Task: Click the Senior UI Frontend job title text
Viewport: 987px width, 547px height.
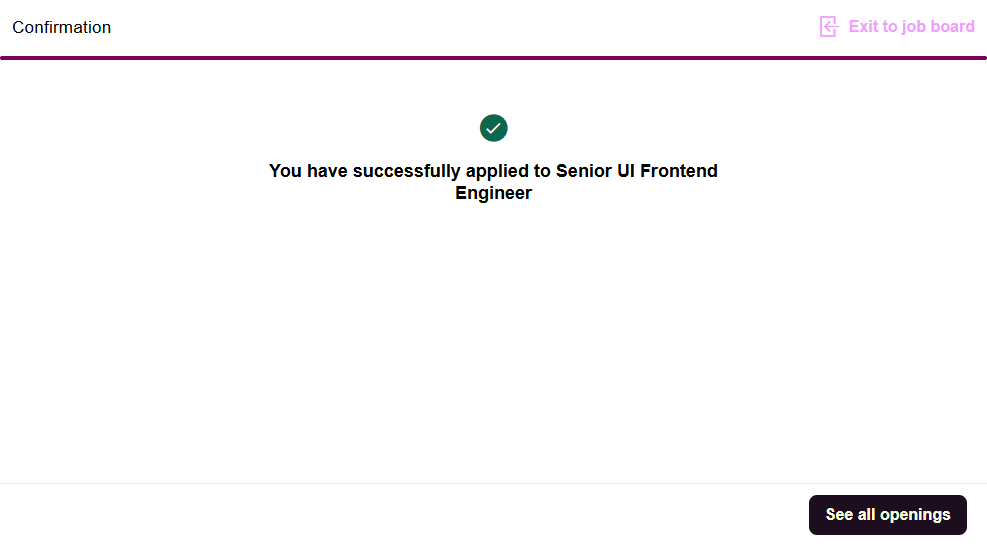Action: [x=637, y=171]
